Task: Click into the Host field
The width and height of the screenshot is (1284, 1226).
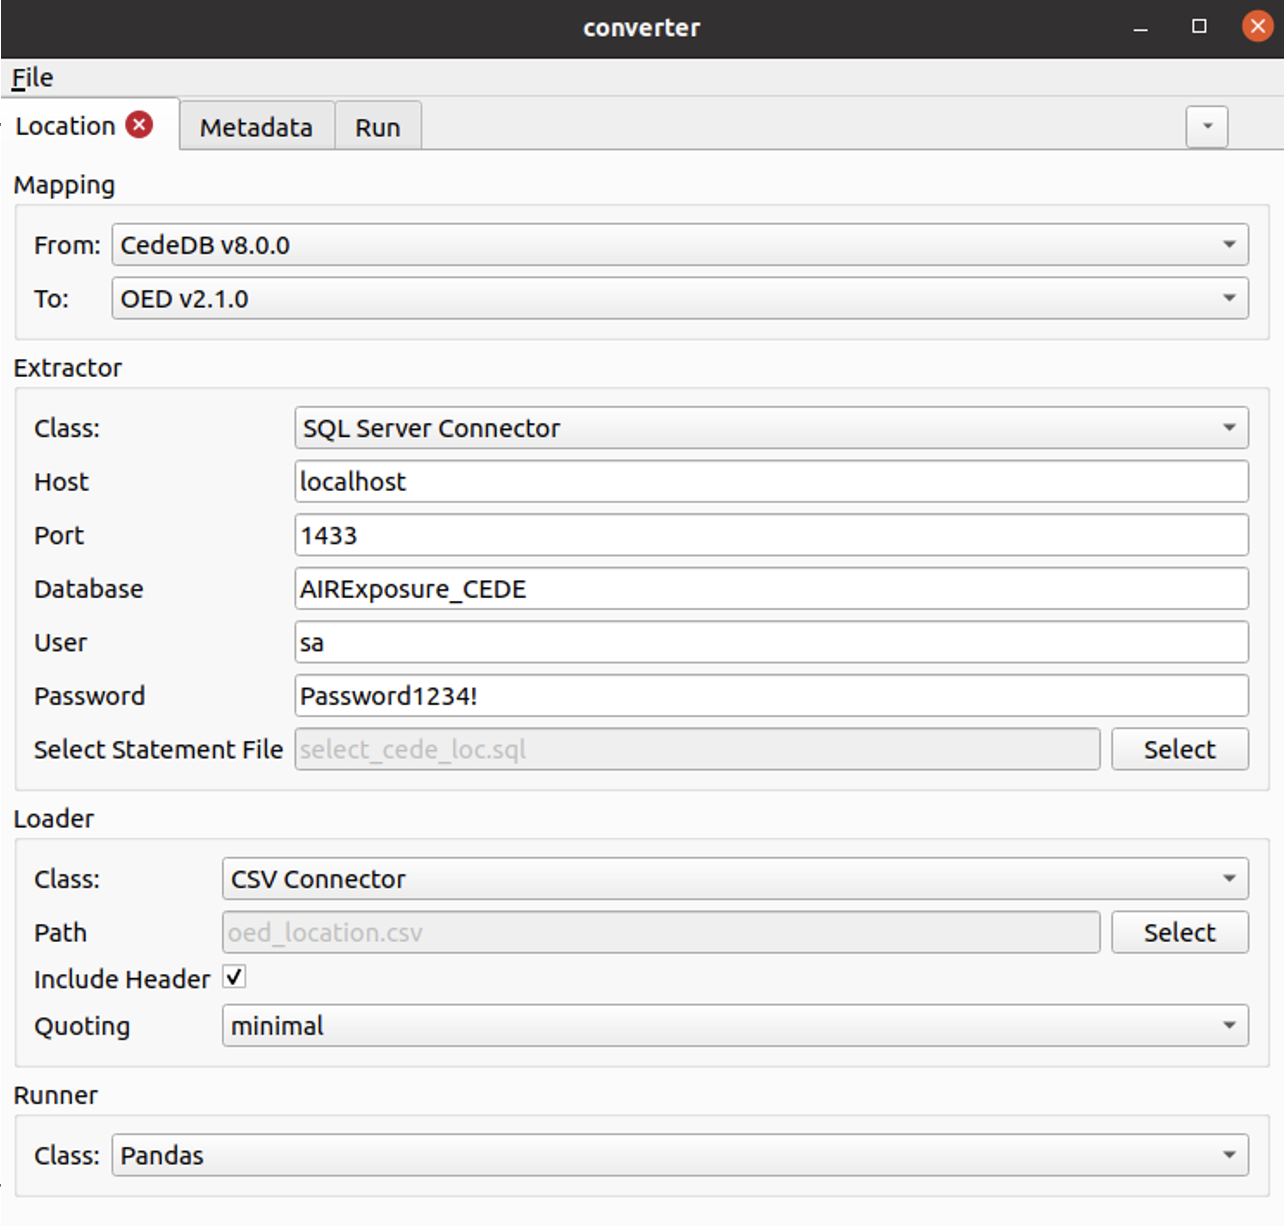Action: pos(771,482)
